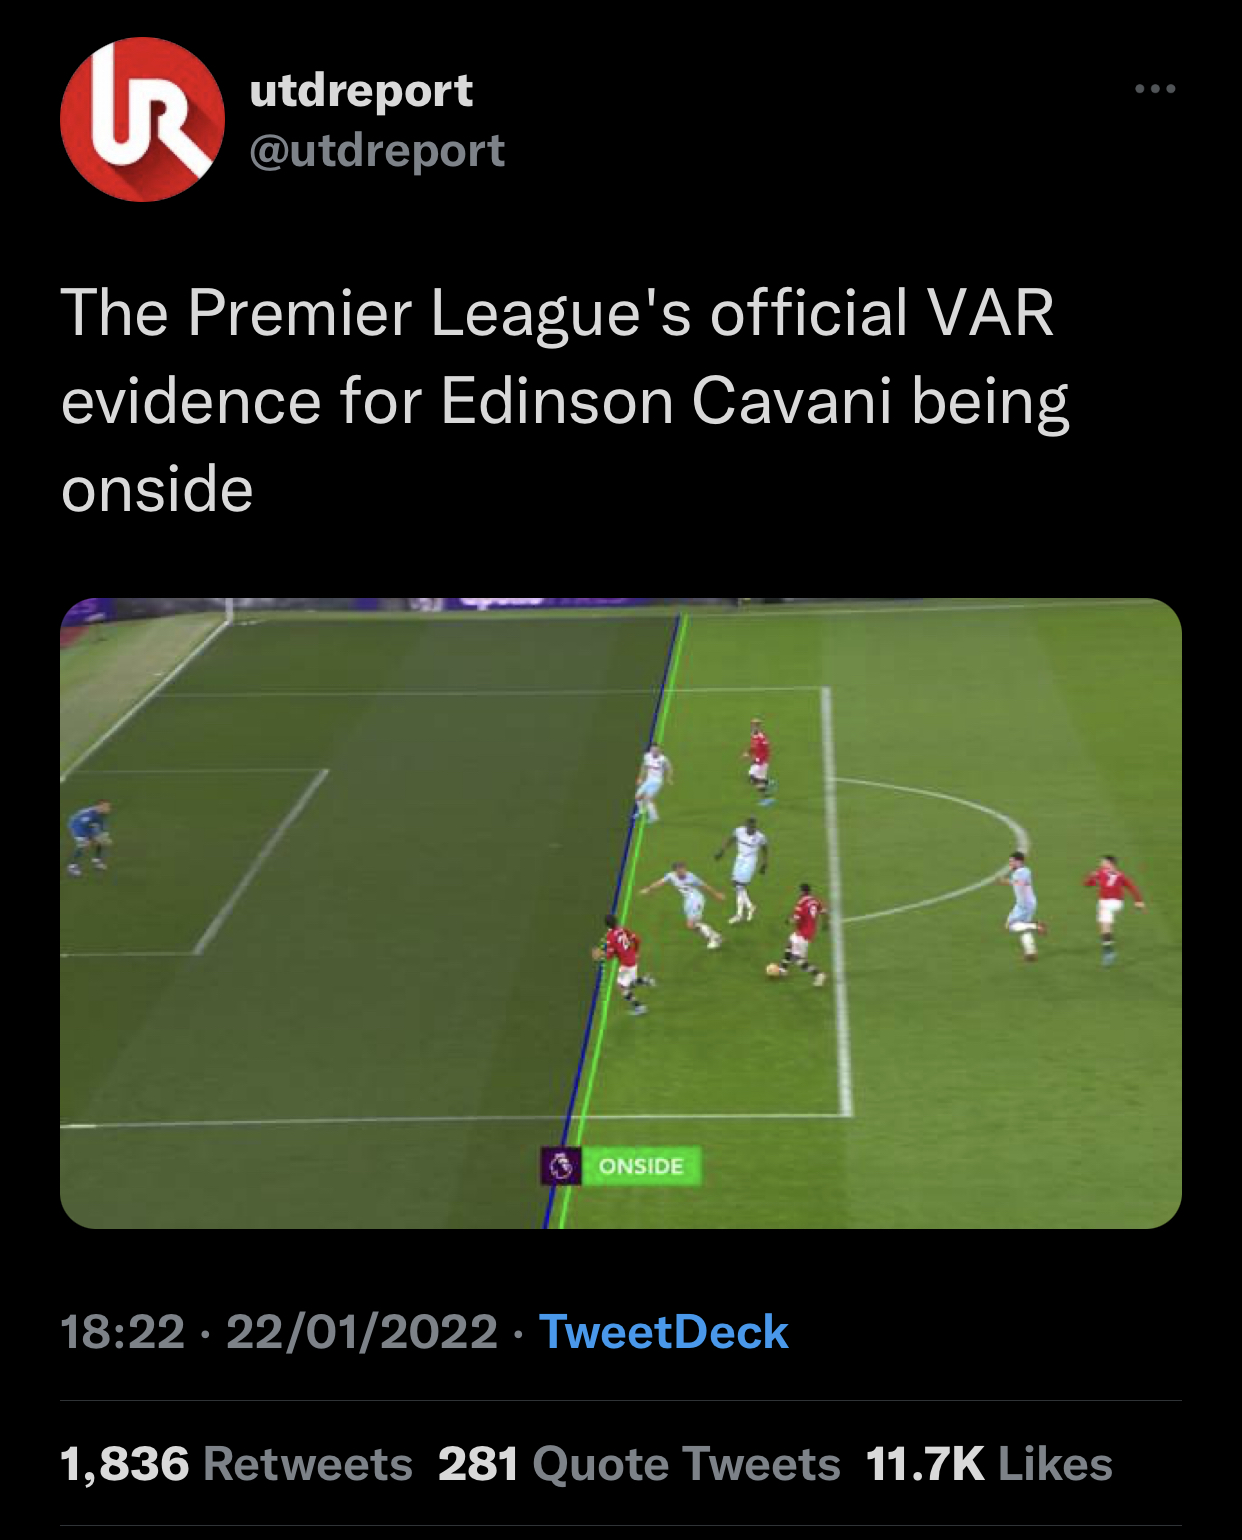
Task: Click the football near the penalty box line
Action: click(x=773, y=969)
